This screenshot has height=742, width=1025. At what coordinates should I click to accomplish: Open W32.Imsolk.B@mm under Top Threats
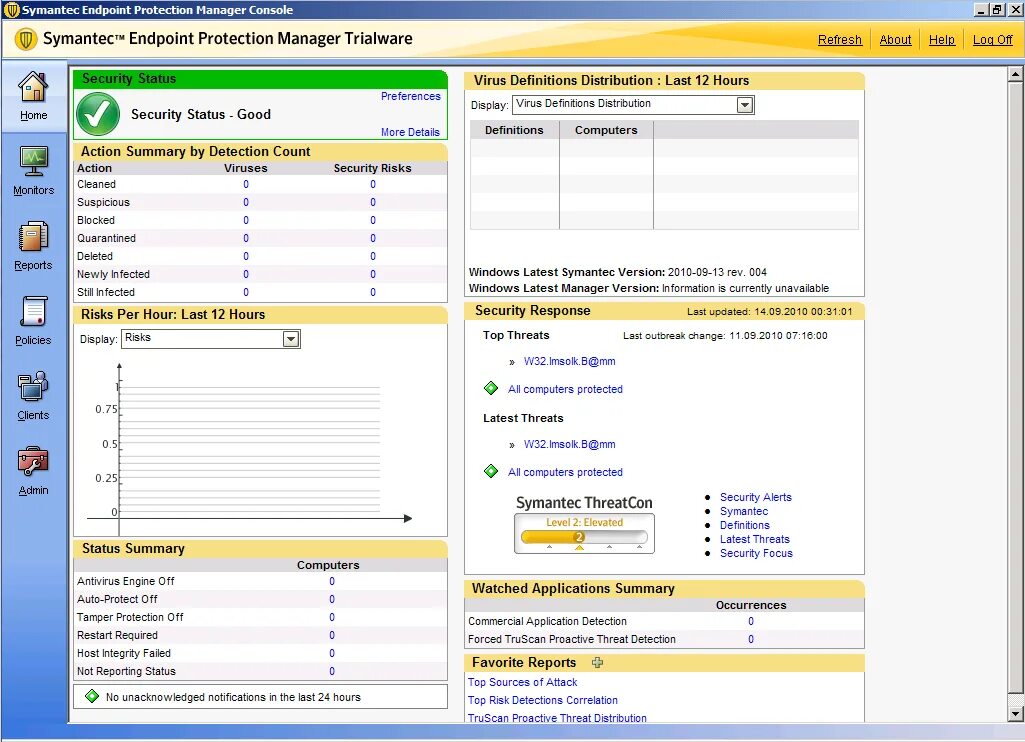pos(569,361)
